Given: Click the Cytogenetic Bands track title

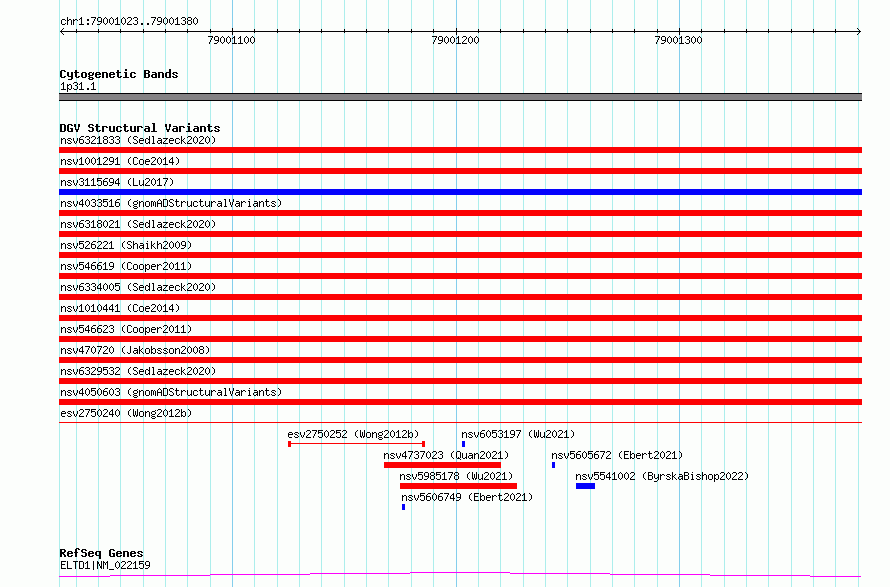Looking at the screenshot, I should tap(119, 74).
